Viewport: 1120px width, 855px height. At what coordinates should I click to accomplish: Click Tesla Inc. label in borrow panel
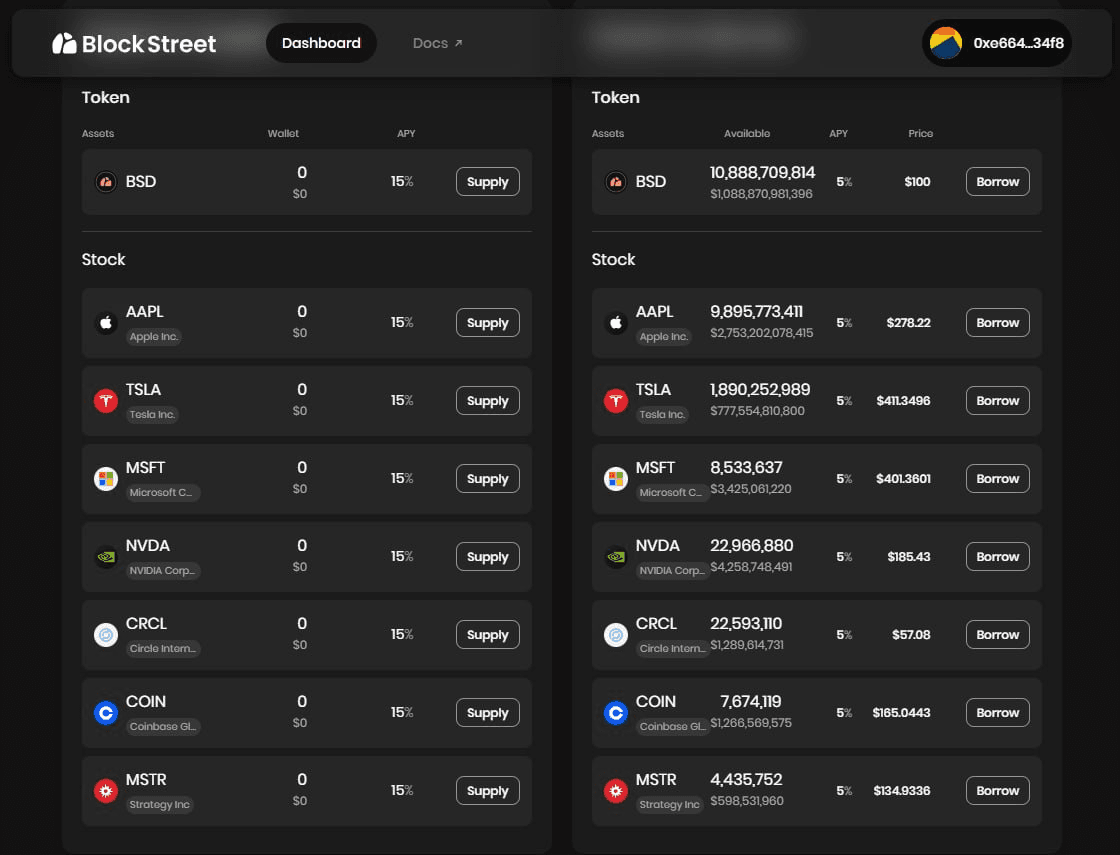(662, 414)
